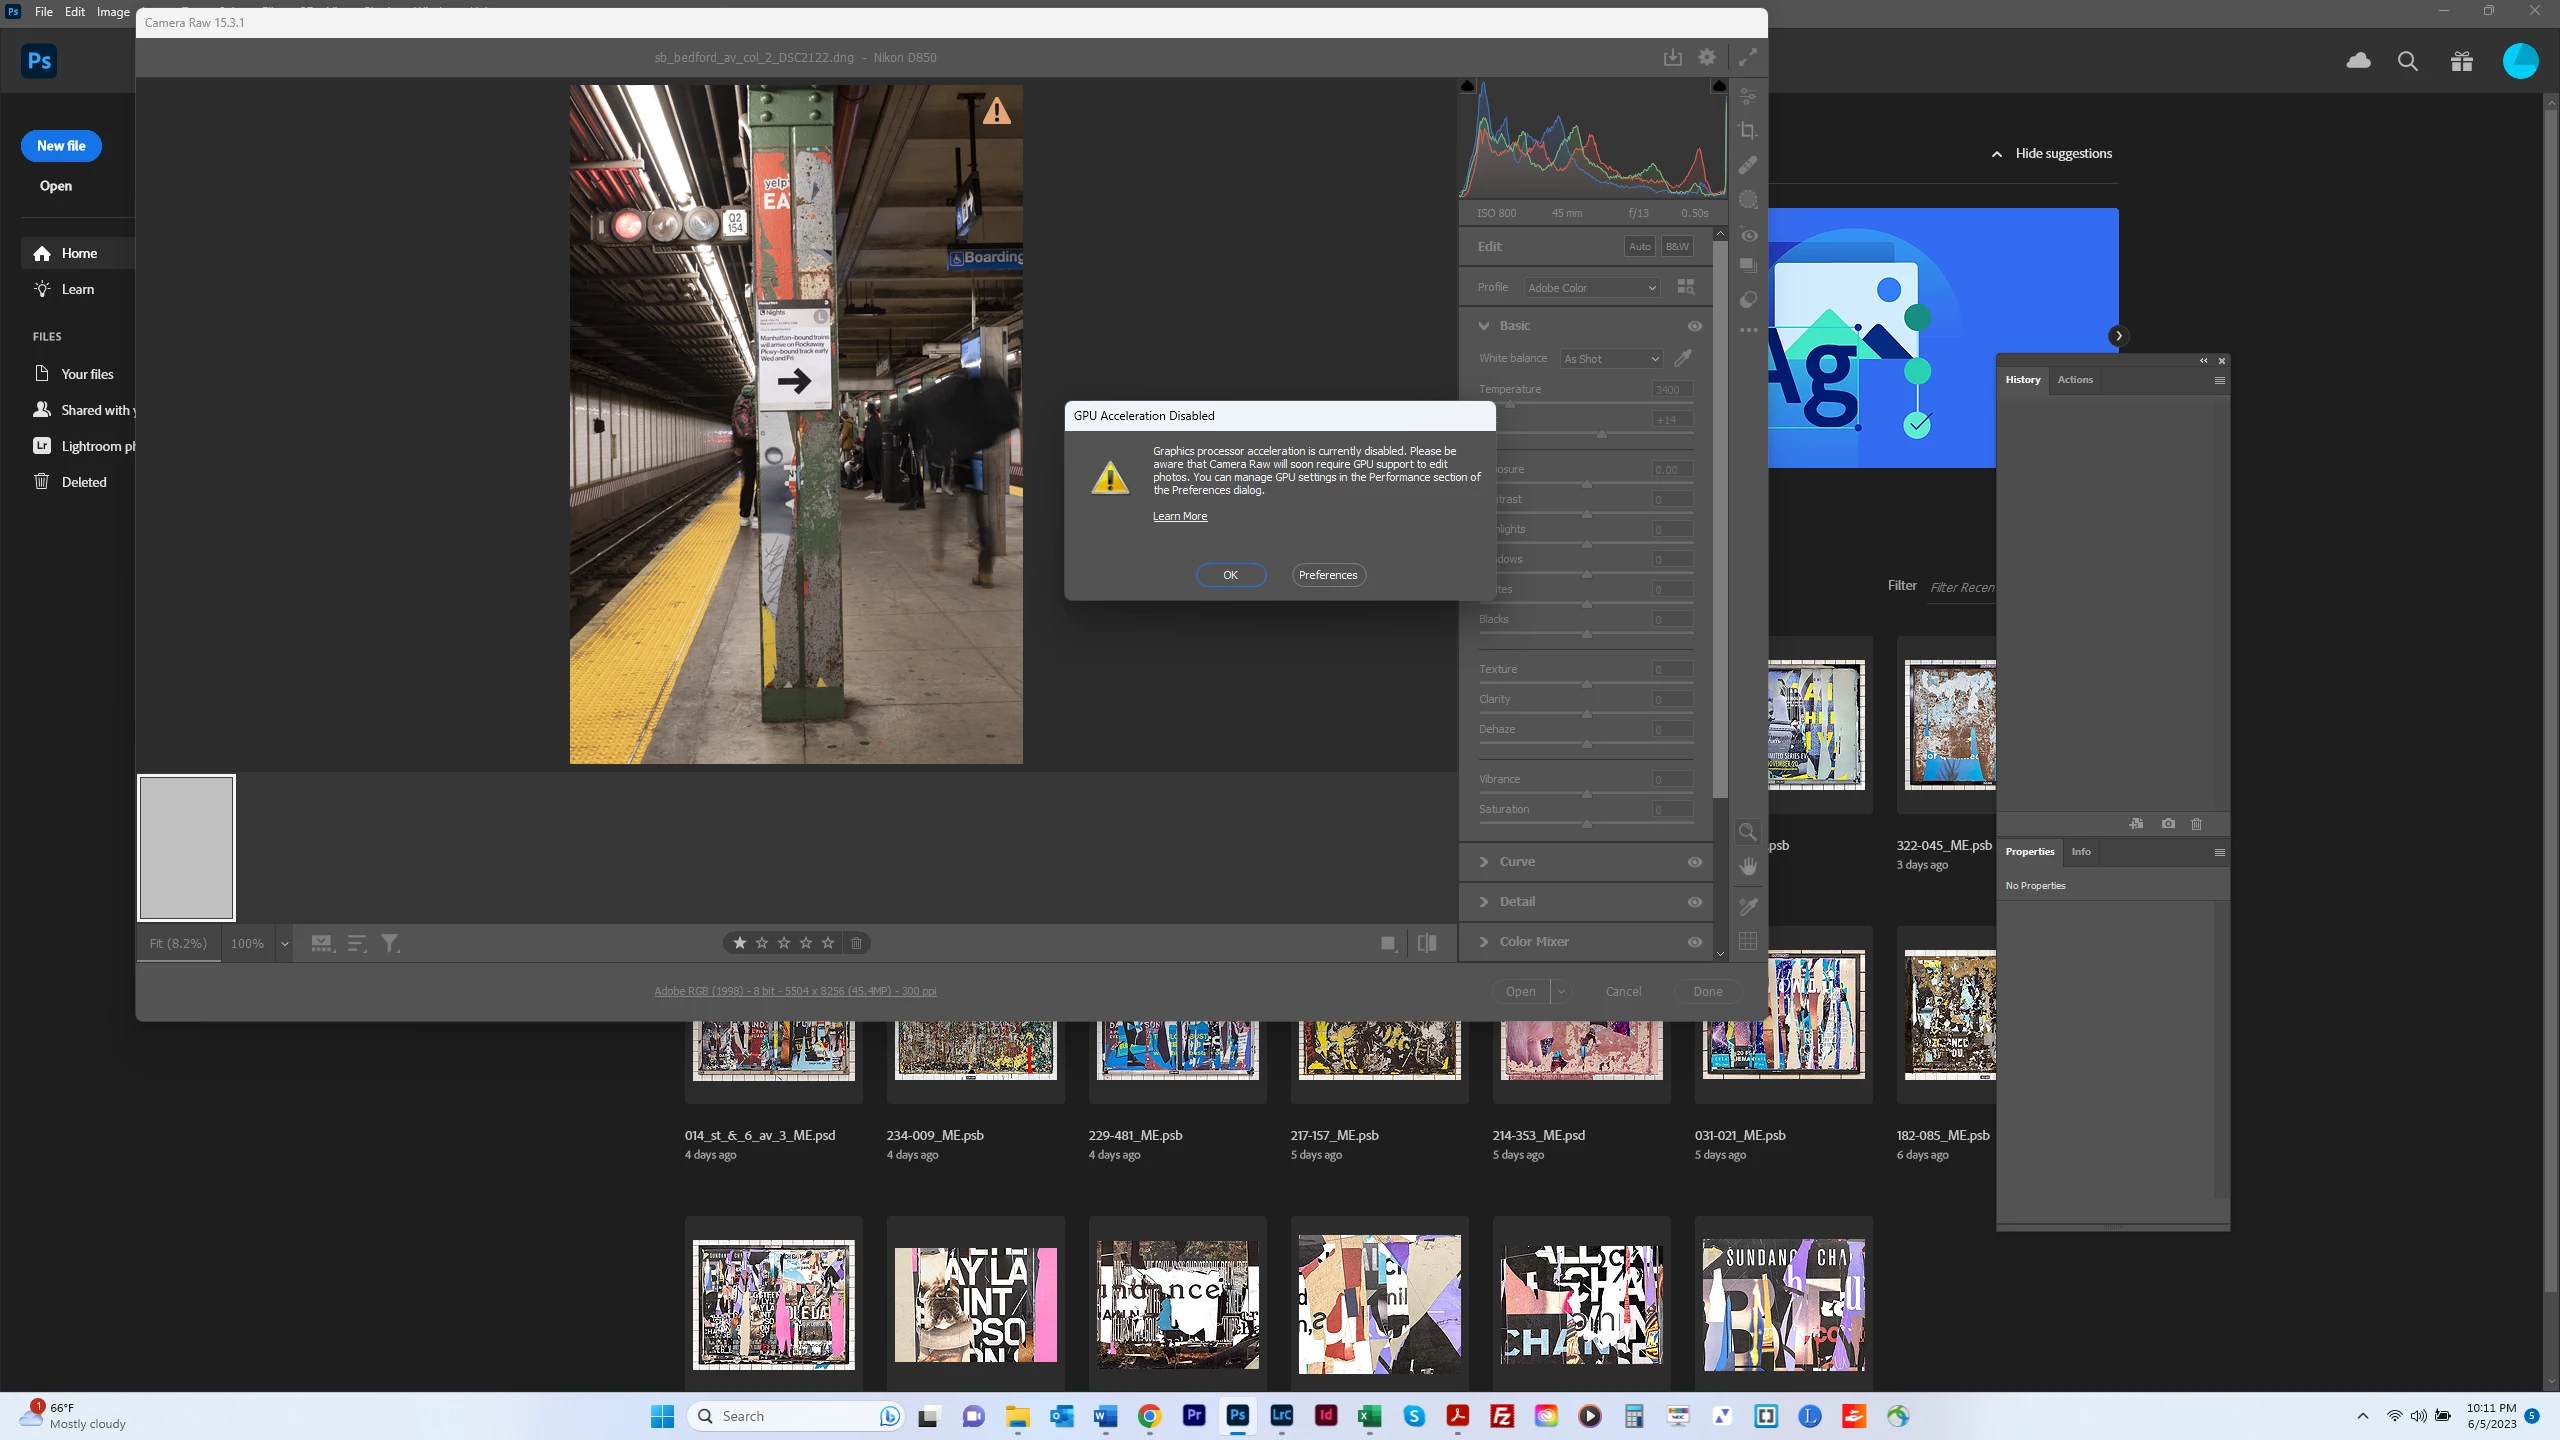
Task: Open Camera Raw preferences gear icon
Action: (x=1707, y=58)
